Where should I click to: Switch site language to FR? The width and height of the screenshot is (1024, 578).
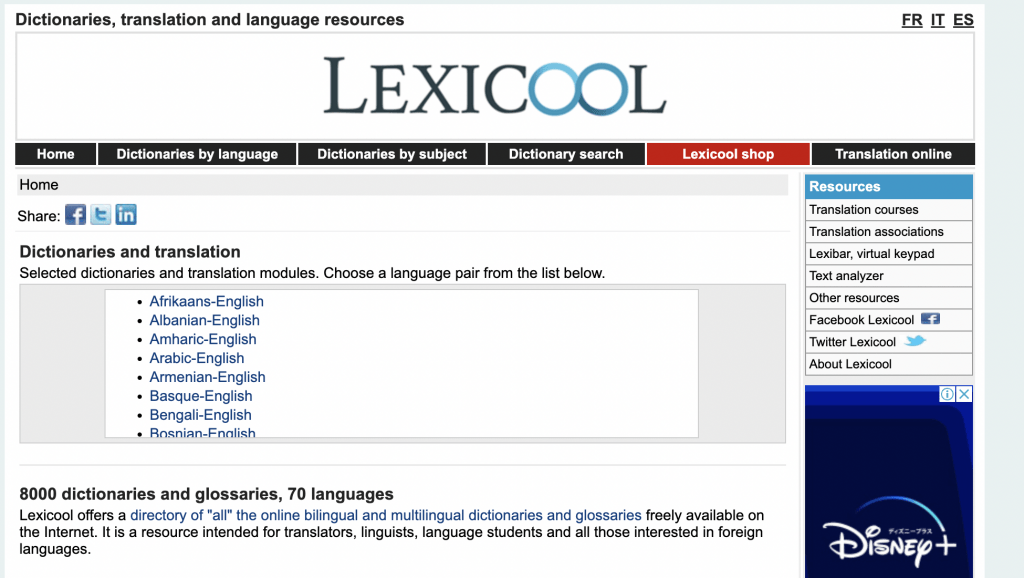pos(912,20)
